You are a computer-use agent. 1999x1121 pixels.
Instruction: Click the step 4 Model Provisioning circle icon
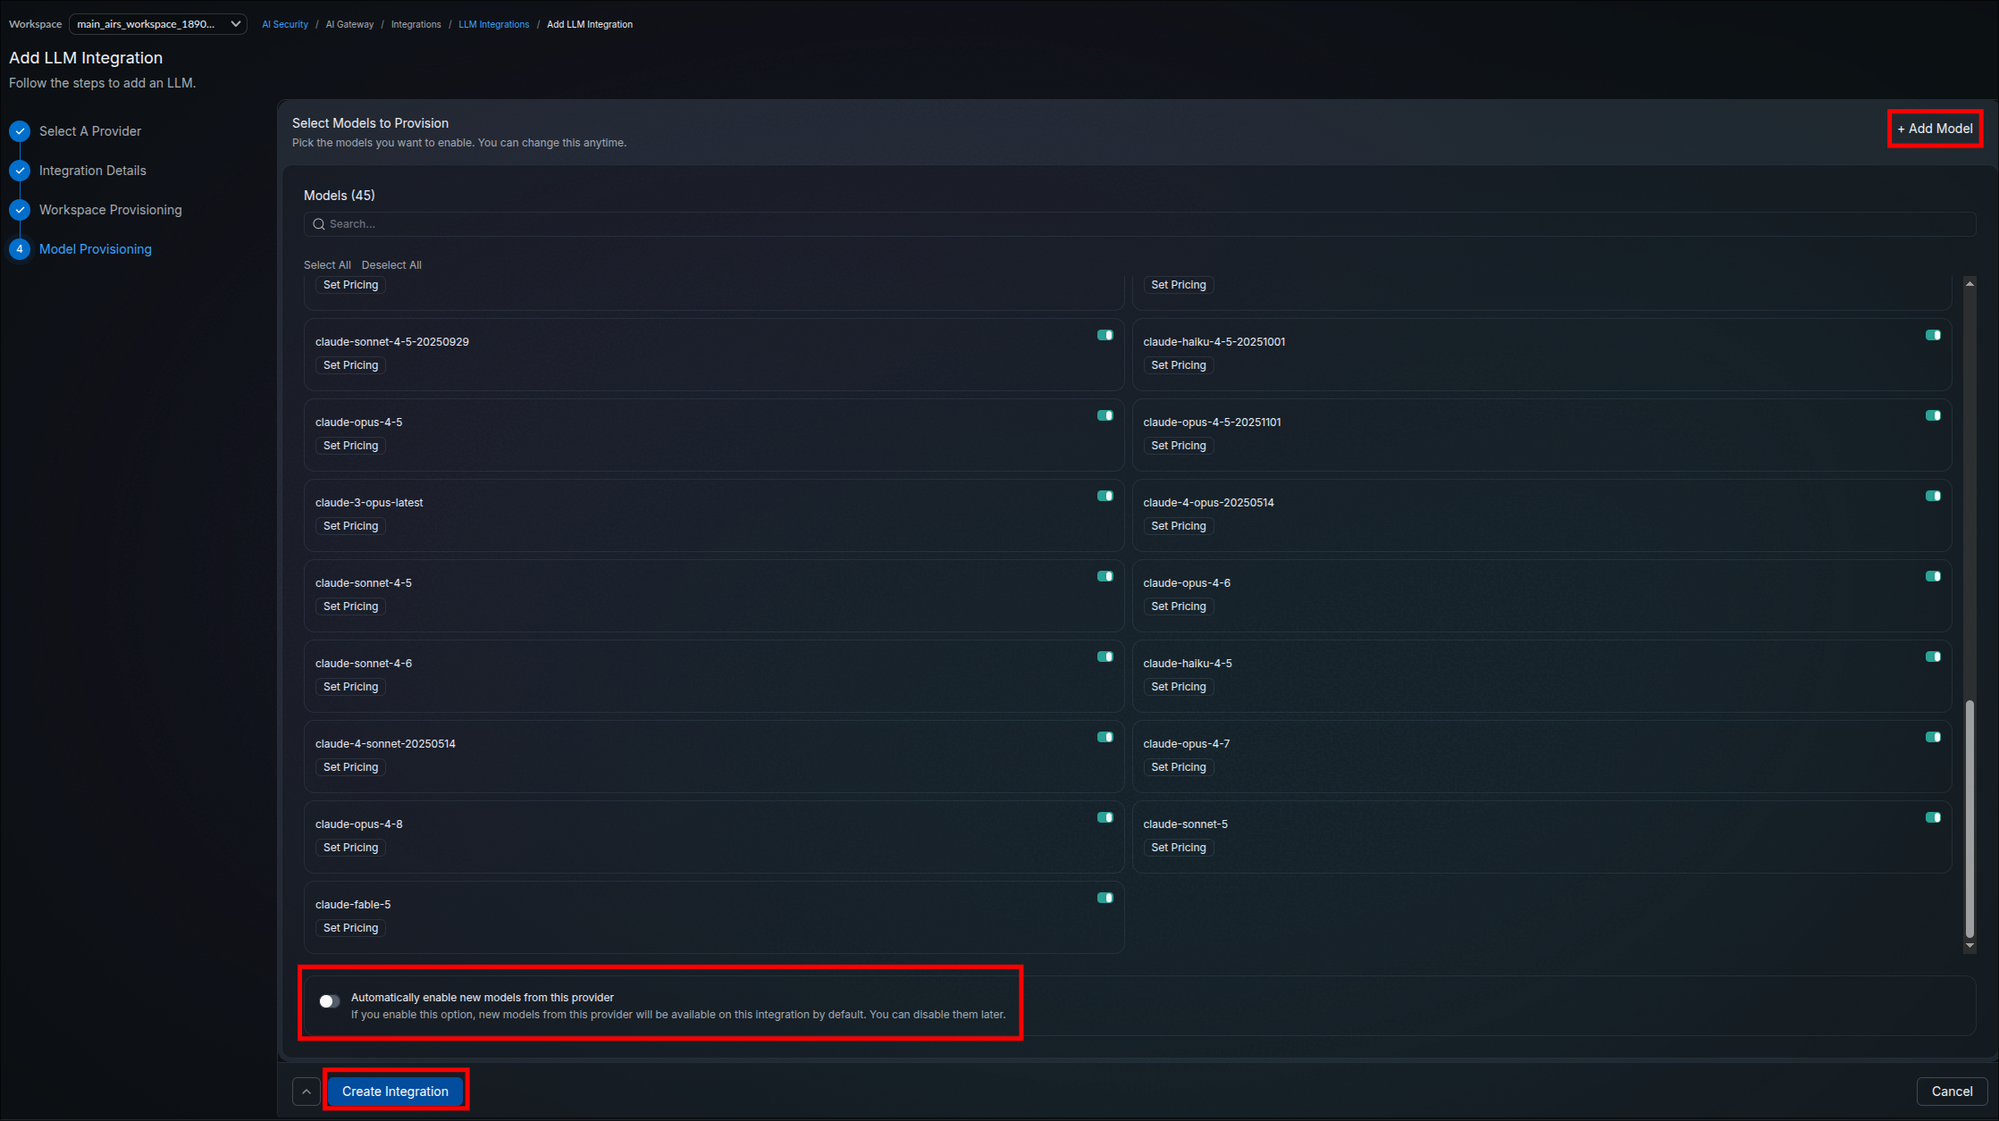[x=20, y=249]
